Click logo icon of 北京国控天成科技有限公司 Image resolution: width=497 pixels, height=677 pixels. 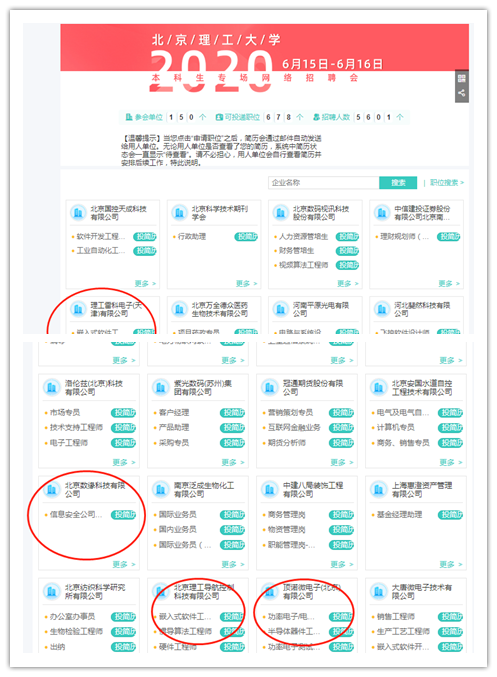coord(78,212)
